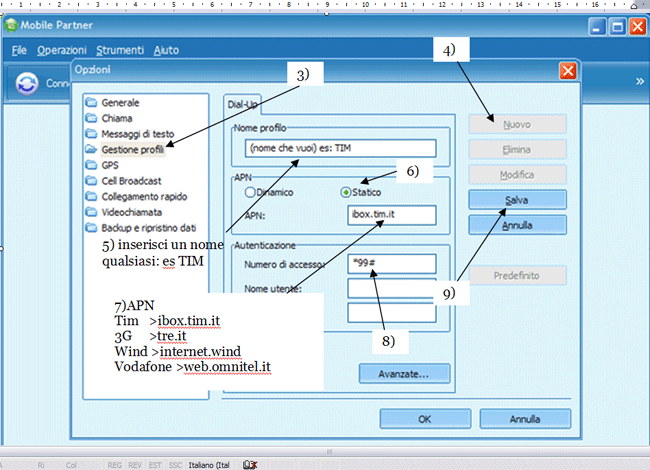Screen dimensions: 650x470
Task: Click the Generale folder icon
Action: point(90,102)
